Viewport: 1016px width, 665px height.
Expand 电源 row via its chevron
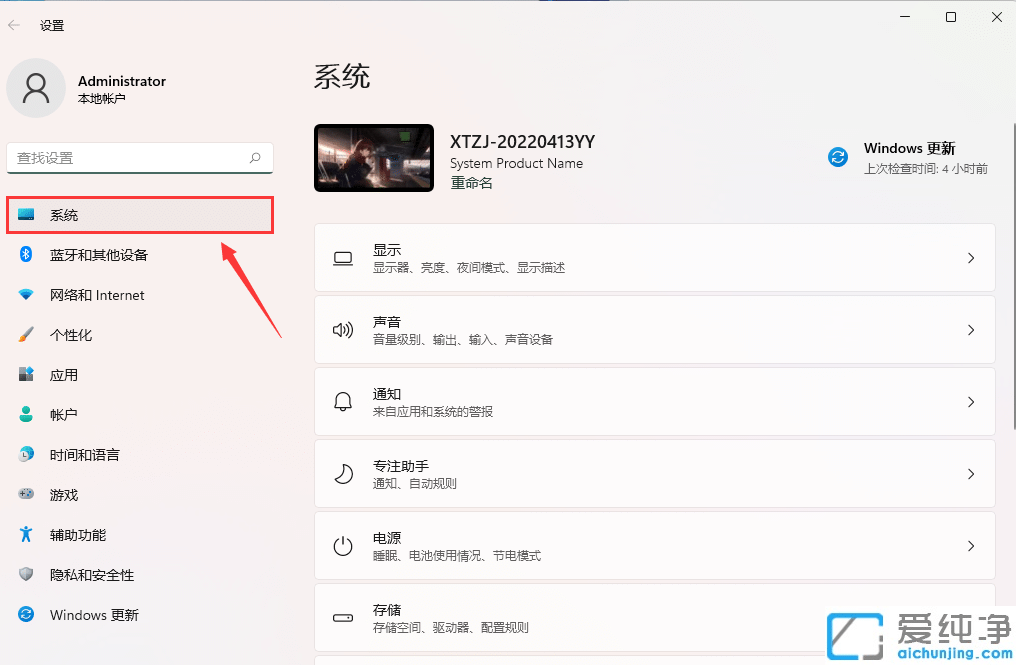[x=971, y=546]
